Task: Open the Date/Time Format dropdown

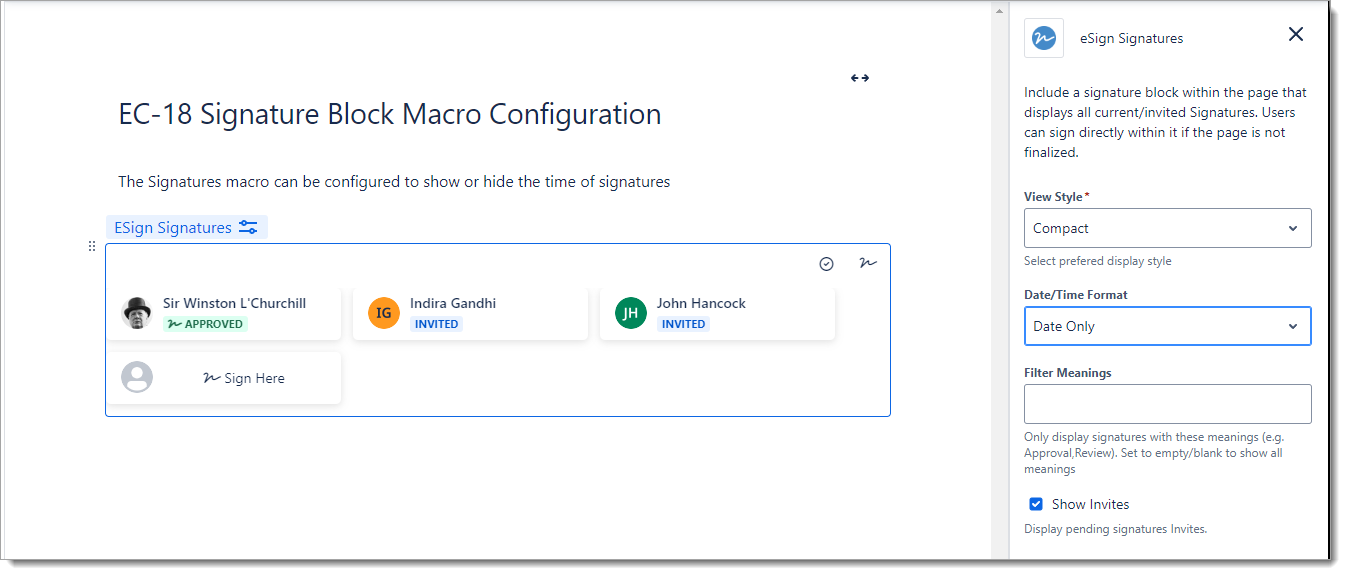Action: tap(1167, 326)
